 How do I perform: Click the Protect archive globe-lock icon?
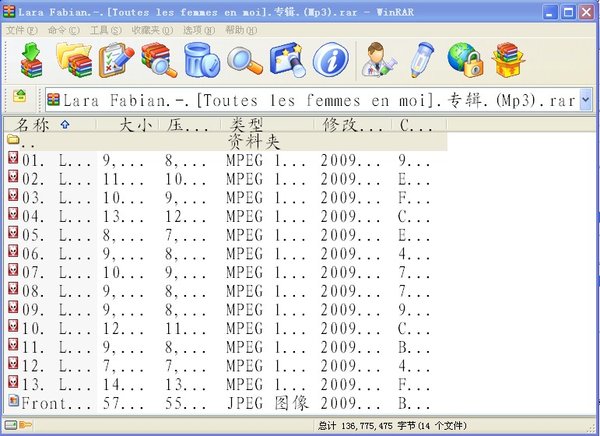(x=465, y=60)
